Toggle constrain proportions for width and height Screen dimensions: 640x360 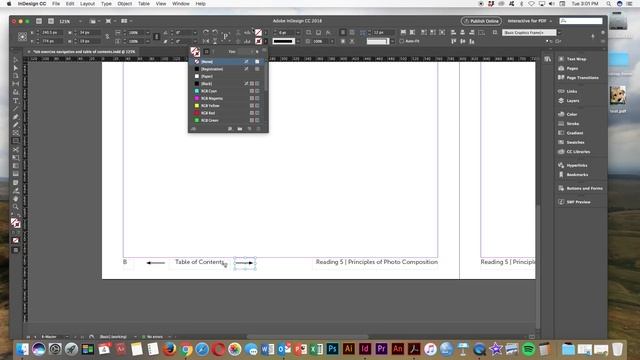pyautogui.click(x=107, y=36)
